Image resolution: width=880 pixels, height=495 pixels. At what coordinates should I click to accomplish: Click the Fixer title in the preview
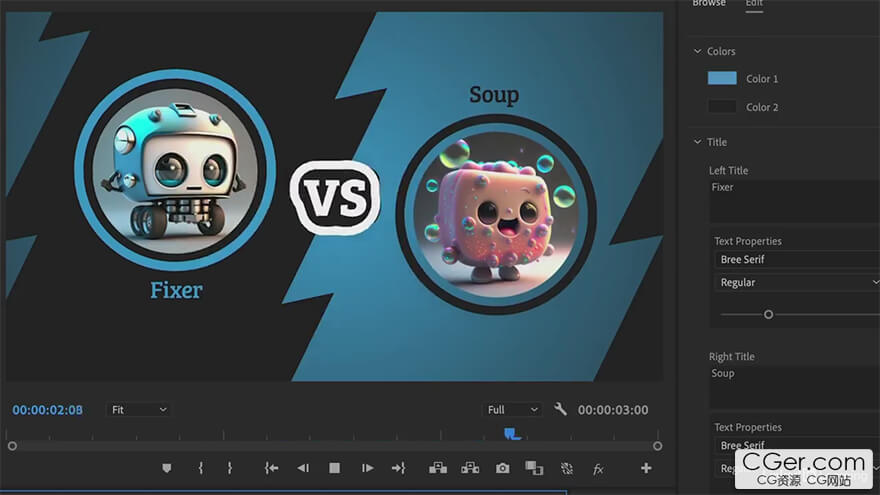[x=176, y=290]
